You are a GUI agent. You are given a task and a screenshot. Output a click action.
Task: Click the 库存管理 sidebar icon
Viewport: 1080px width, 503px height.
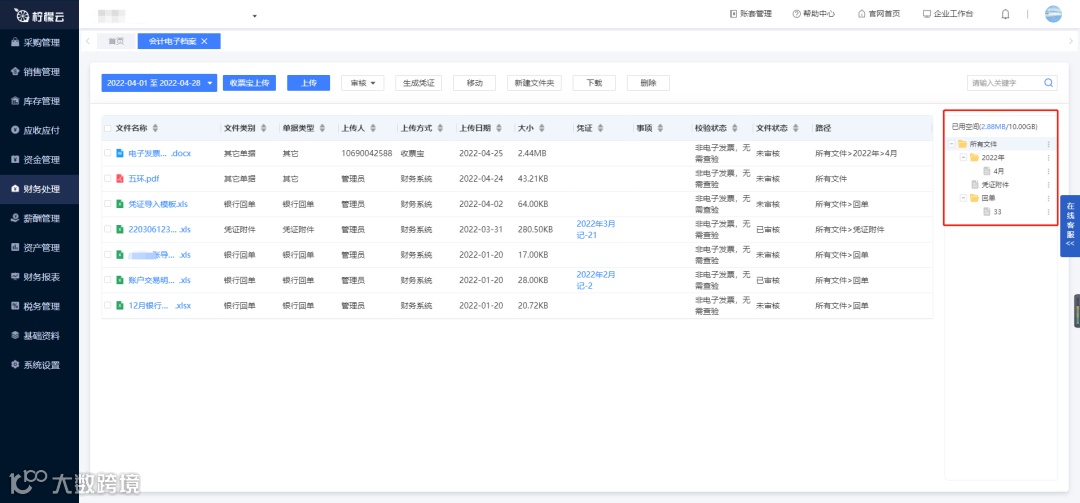[15, 101]
